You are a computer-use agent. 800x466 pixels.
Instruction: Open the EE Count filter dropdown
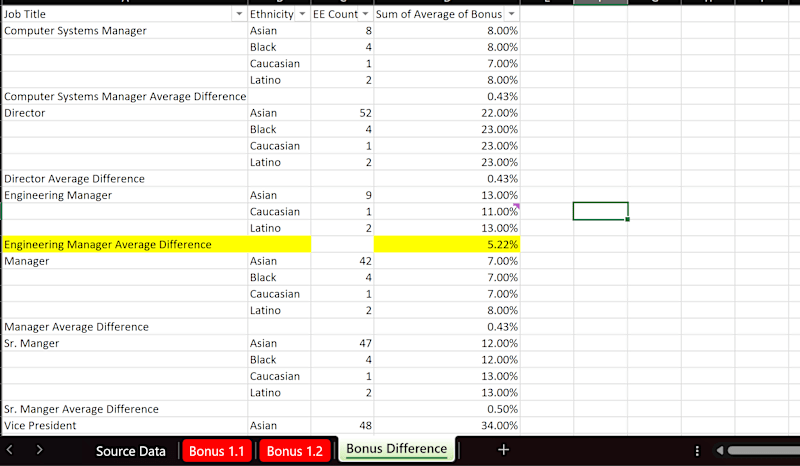(365, 14)
